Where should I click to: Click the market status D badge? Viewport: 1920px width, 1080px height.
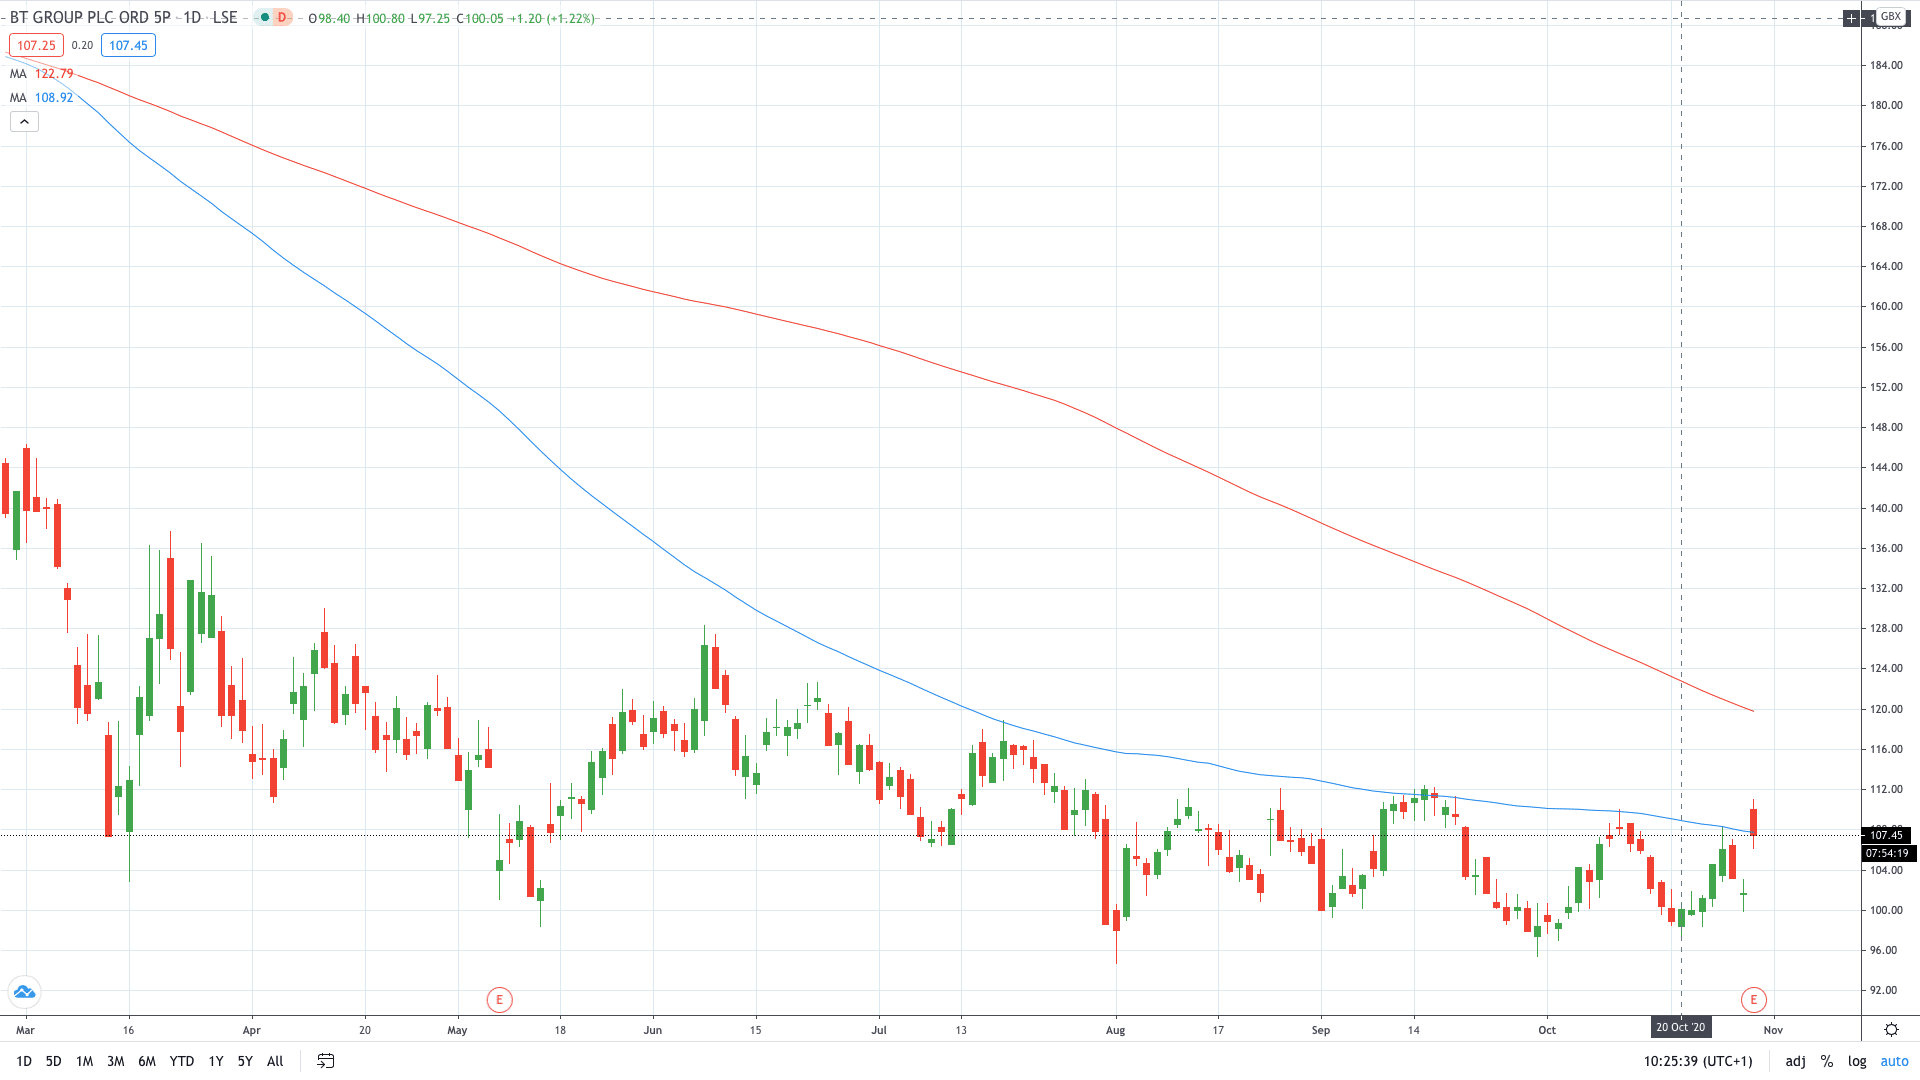[x=282, y=18]
